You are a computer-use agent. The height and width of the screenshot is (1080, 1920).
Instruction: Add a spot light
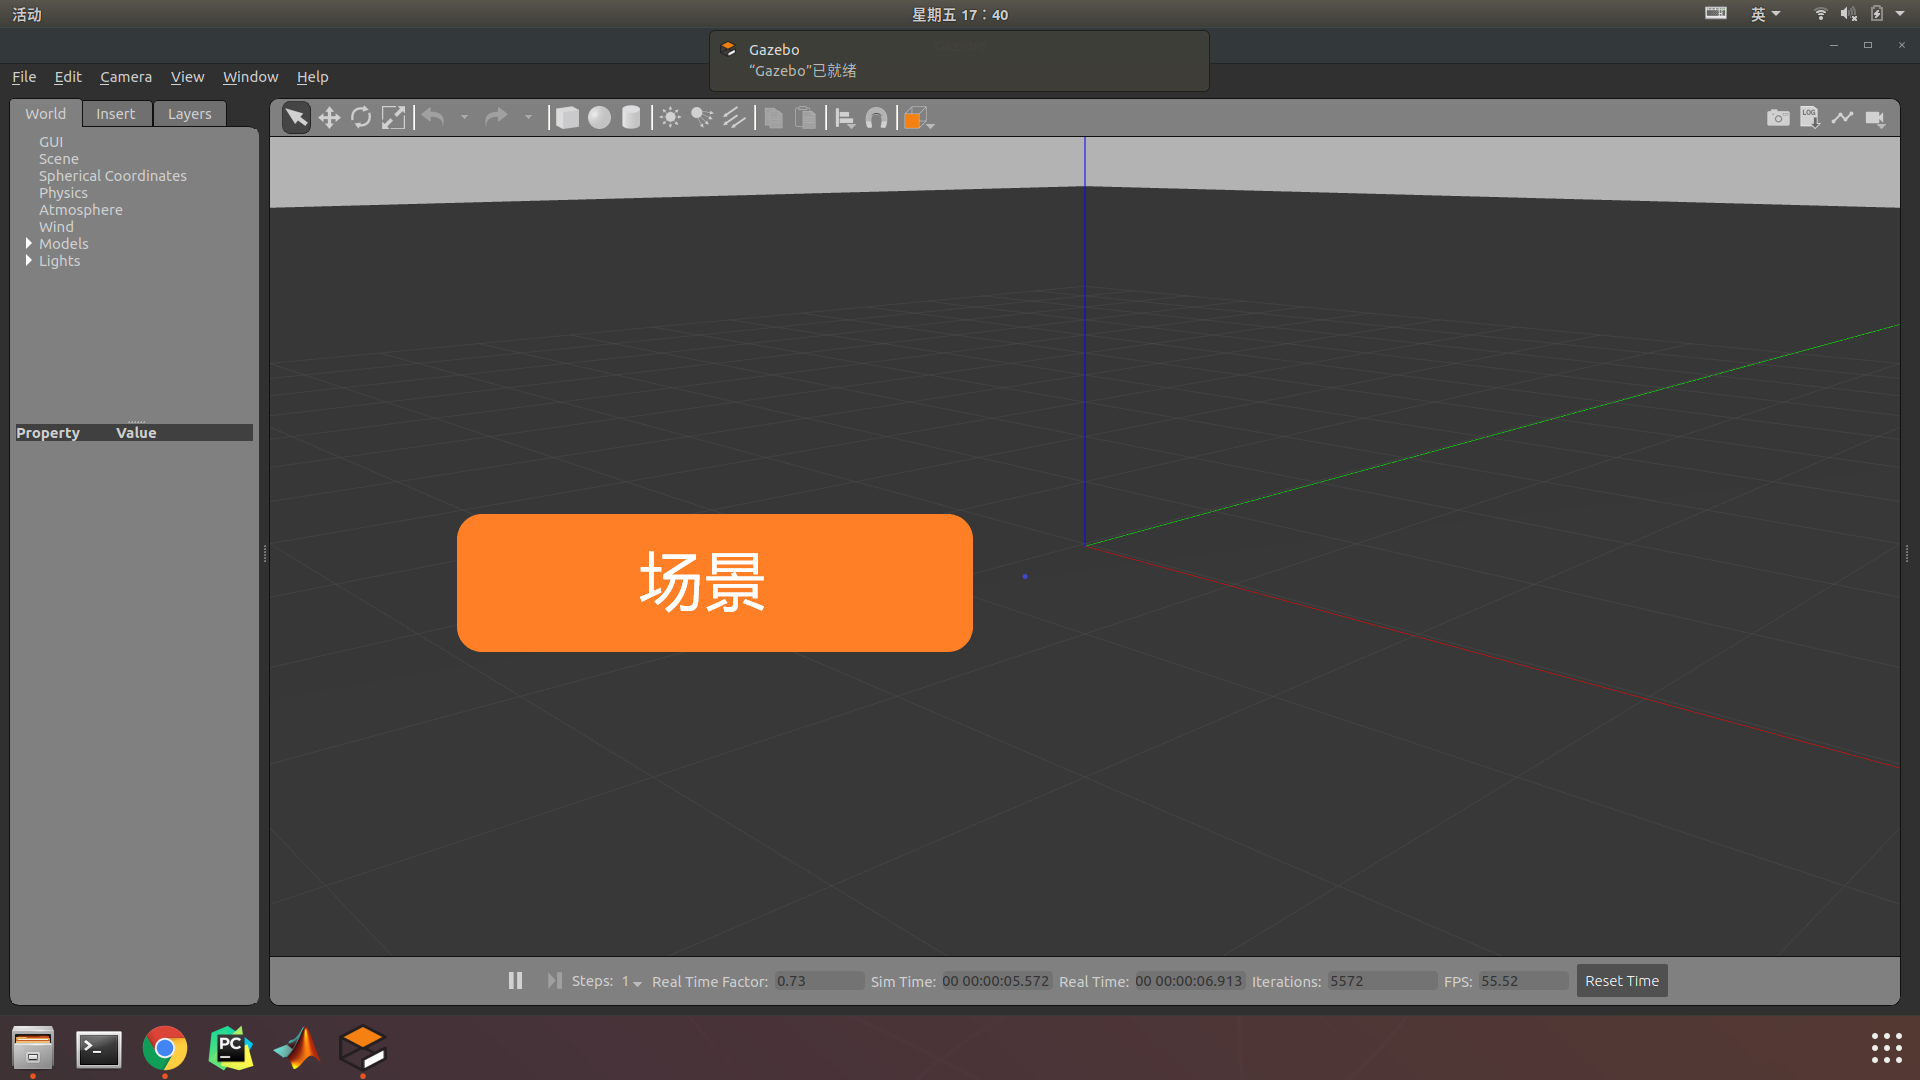coord(702,118)
